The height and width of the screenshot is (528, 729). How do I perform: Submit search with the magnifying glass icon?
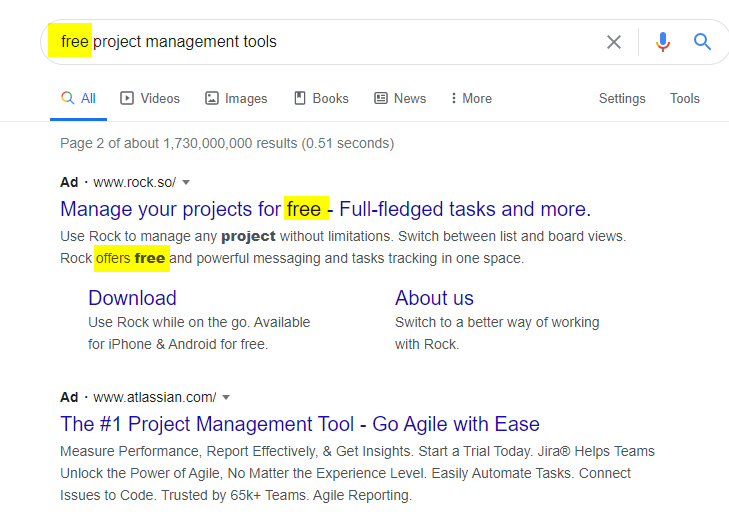pyautogui.click(x=702, y=42)
